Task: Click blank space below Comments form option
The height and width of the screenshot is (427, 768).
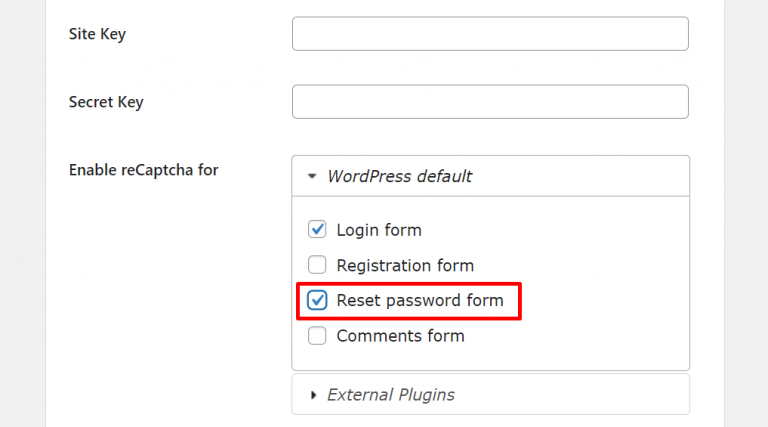Action: point(490,358)
